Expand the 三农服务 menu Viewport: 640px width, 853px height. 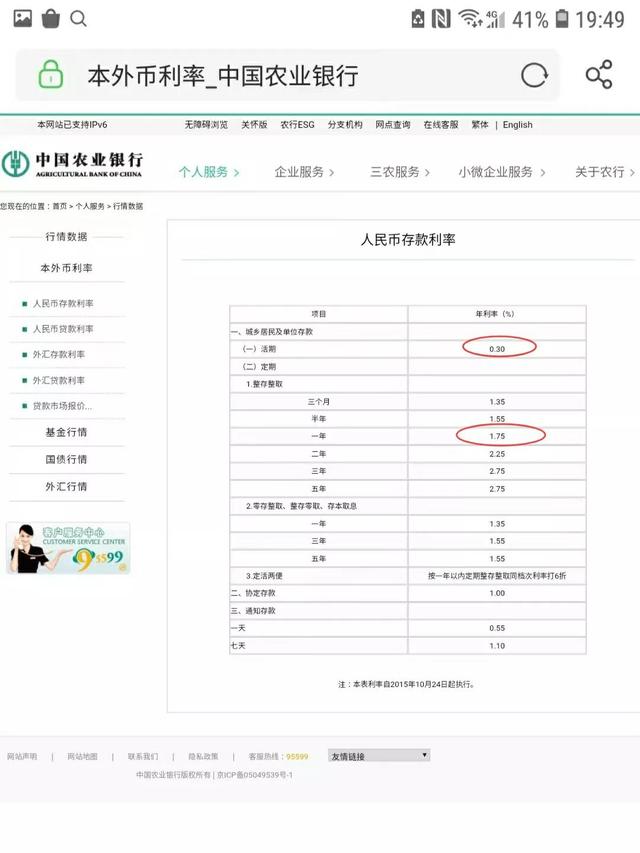pos(400,172)
